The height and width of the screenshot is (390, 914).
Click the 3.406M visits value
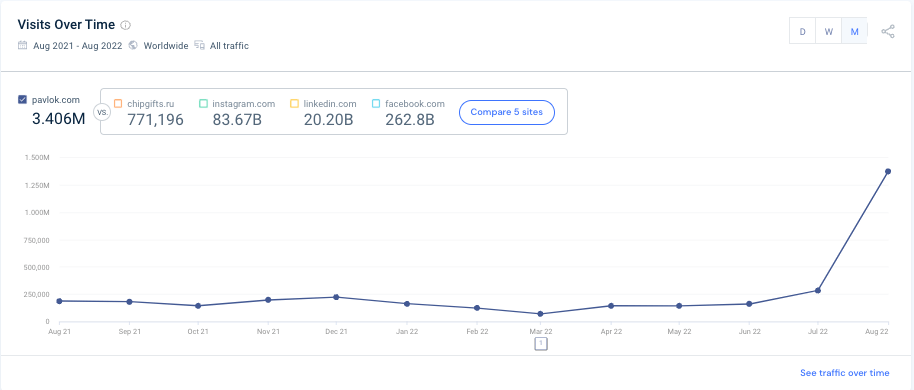[58, 119]
